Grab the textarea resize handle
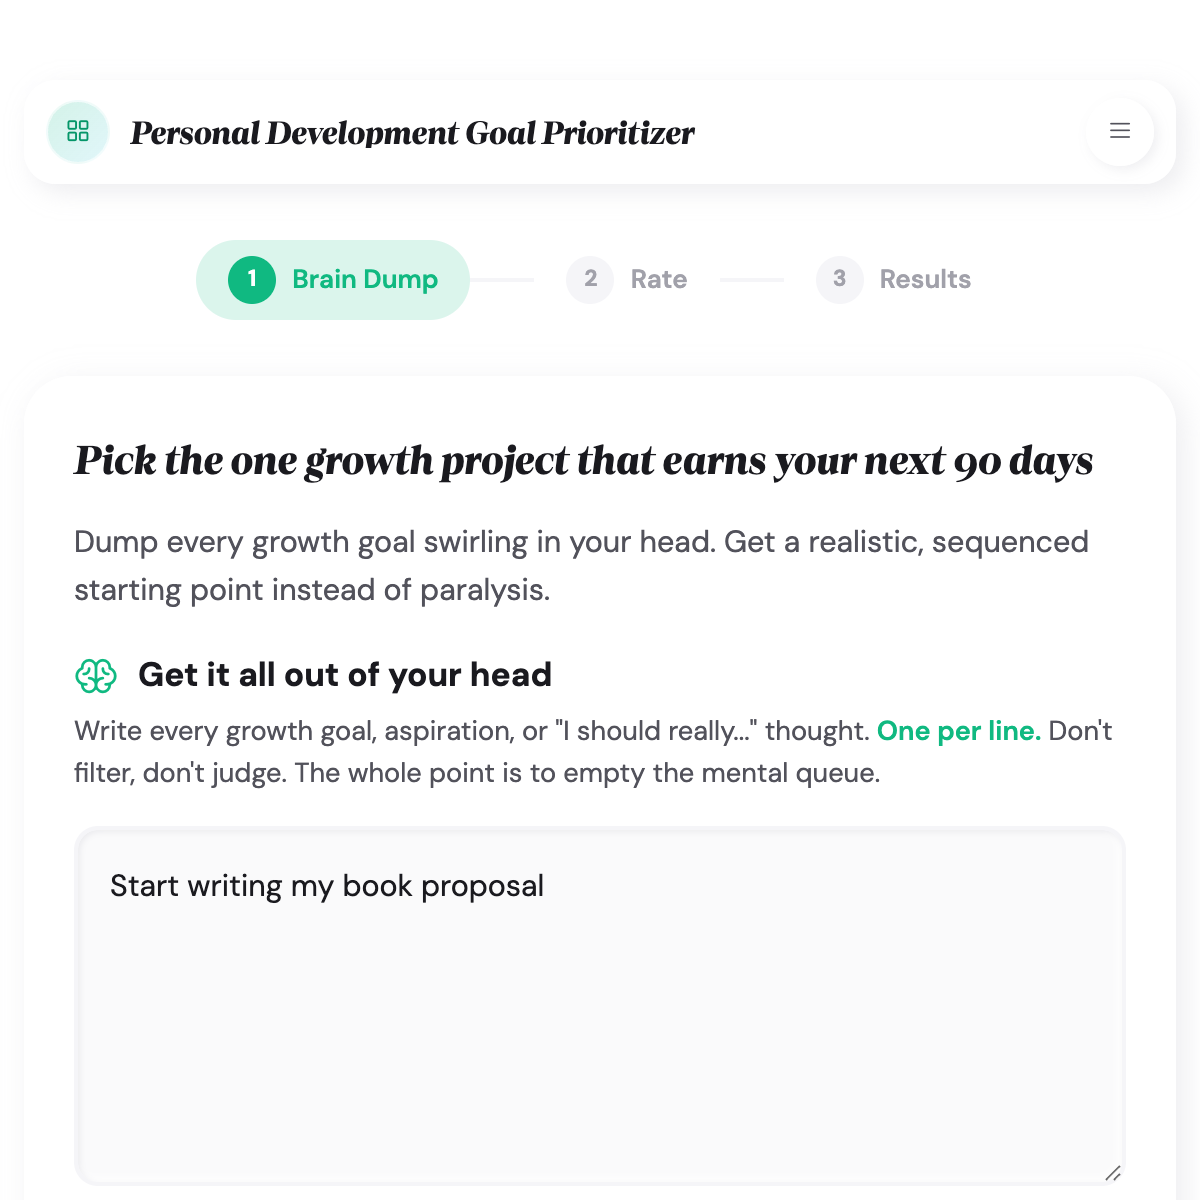This screenshot has width=1200, height=1200. pyautogui.click(x=1112, y=1173)
